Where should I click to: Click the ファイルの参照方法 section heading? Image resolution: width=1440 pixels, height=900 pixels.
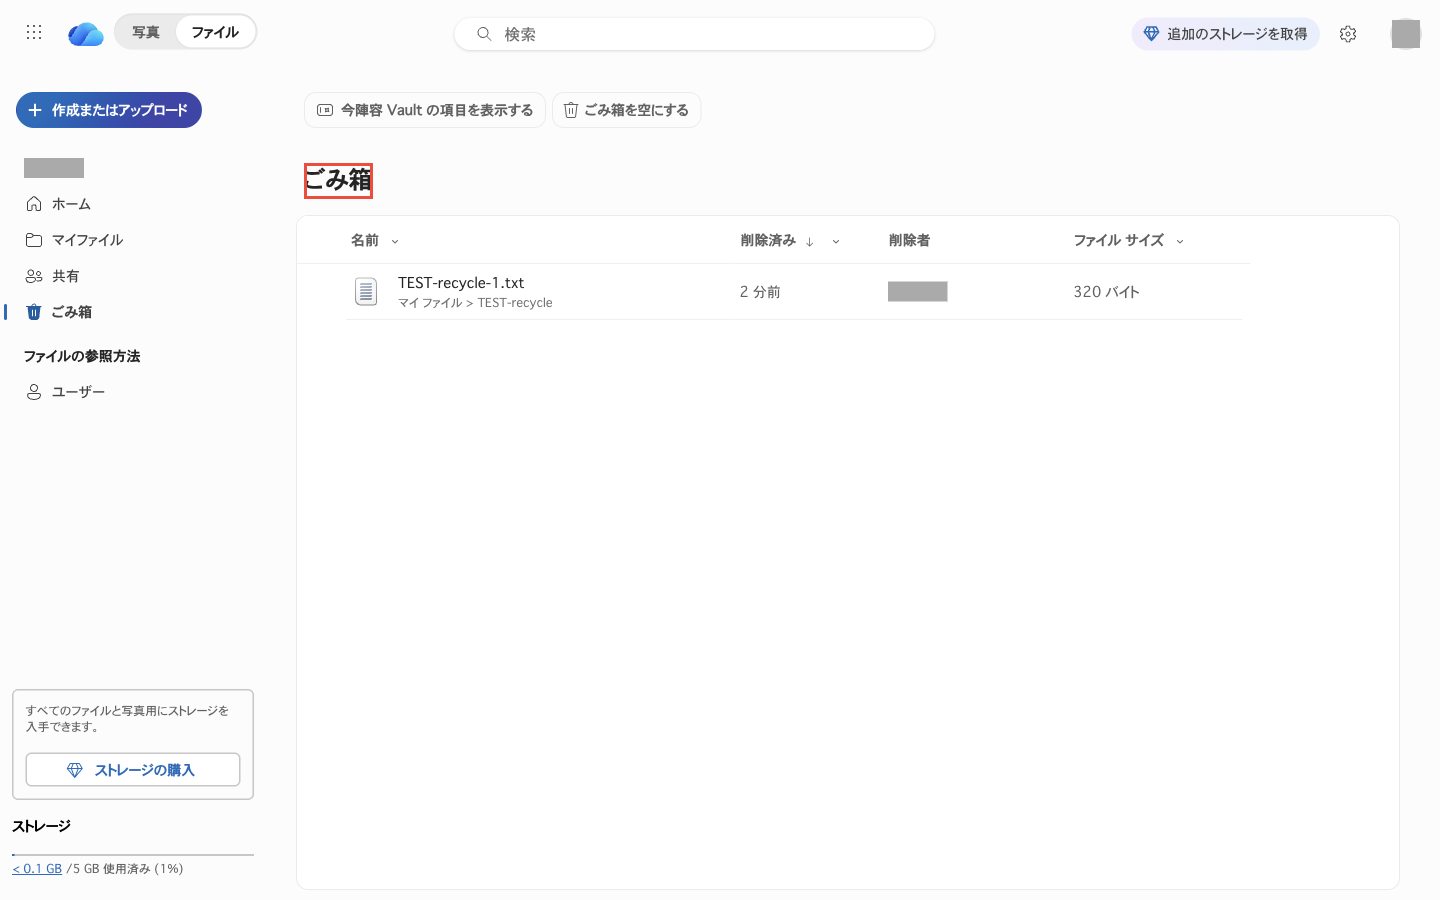[82, 356]
